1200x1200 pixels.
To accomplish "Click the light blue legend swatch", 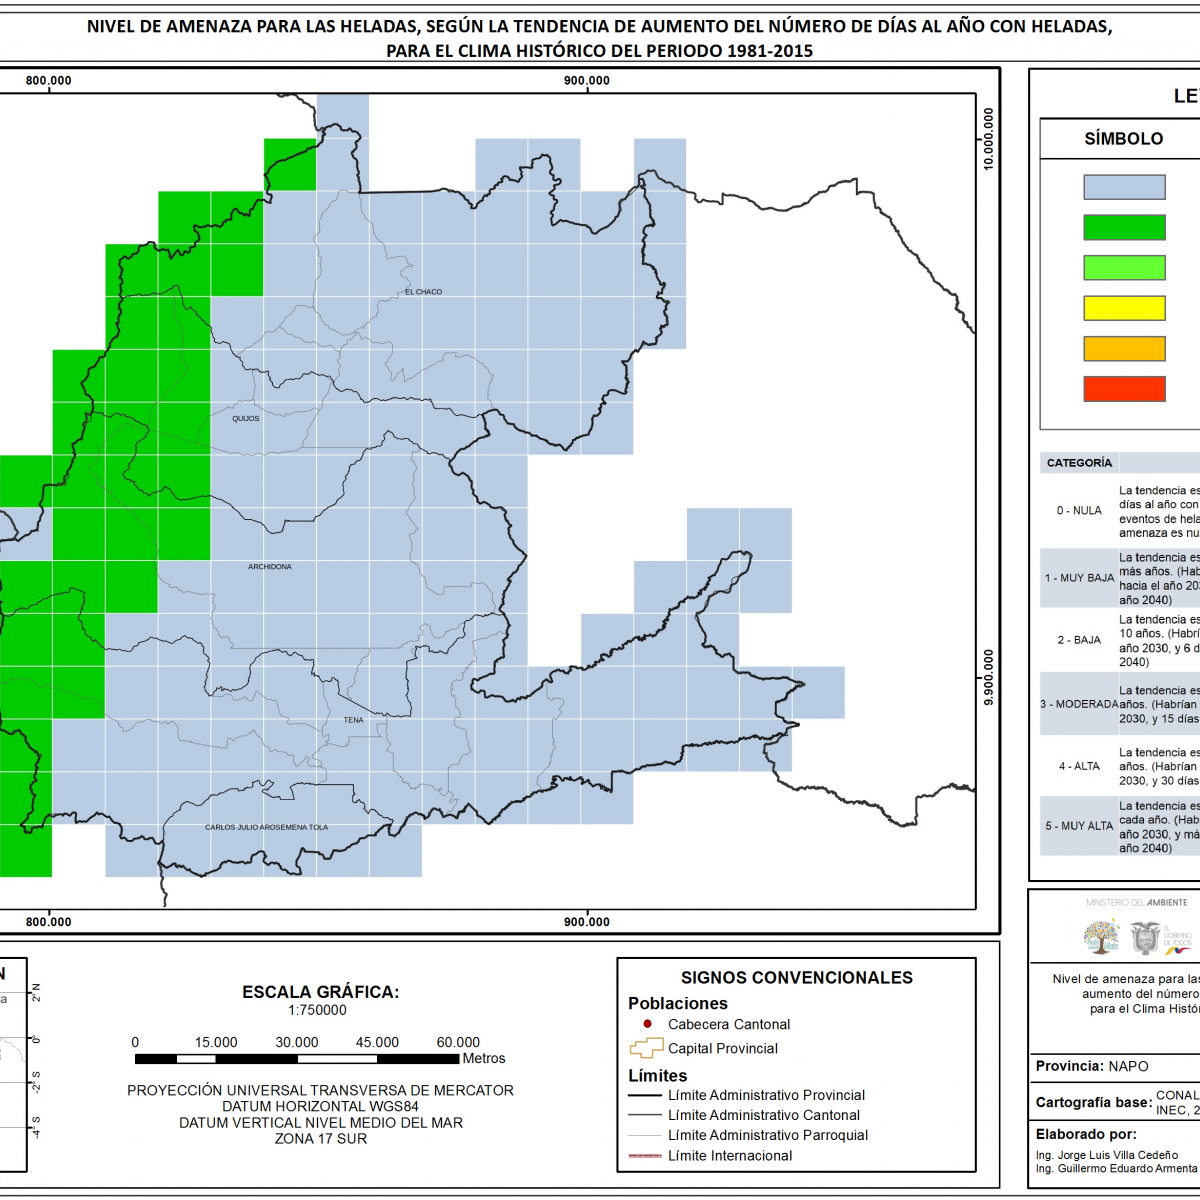I will [1124, 187].
